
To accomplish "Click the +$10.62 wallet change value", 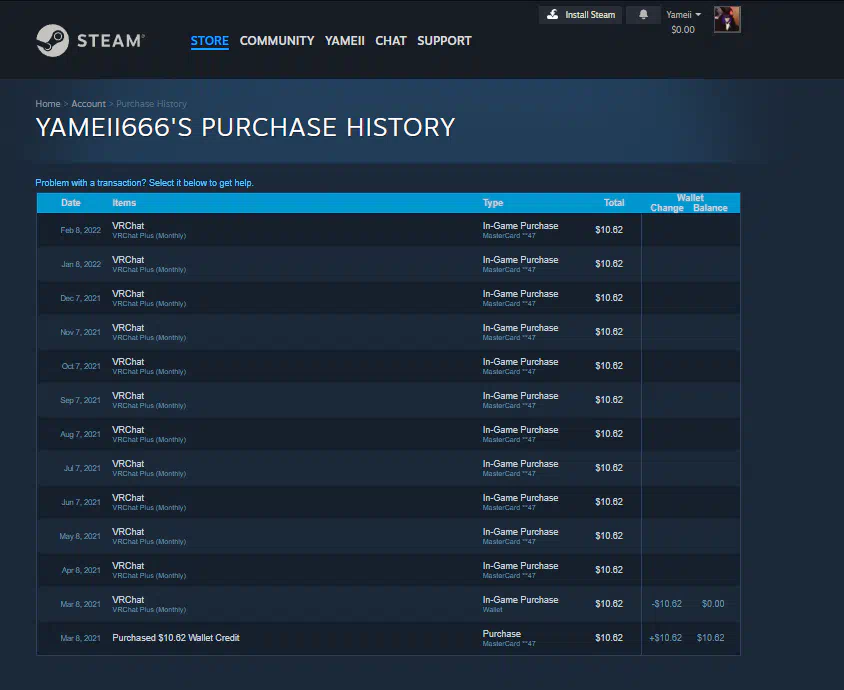I will [x=665, y=638].
